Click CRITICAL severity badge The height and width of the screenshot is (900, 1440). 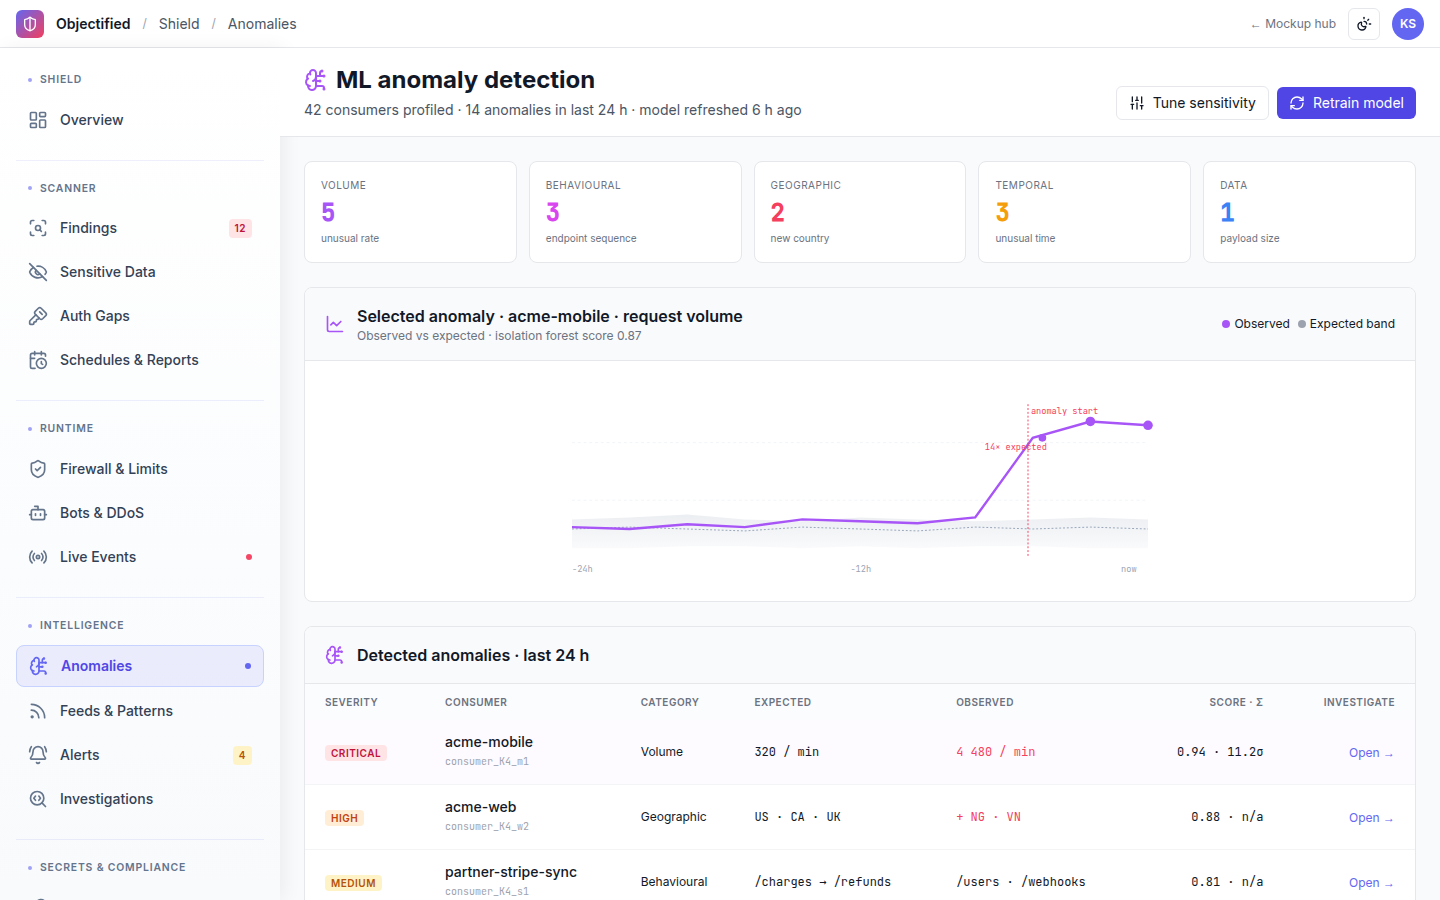[356, 753]
